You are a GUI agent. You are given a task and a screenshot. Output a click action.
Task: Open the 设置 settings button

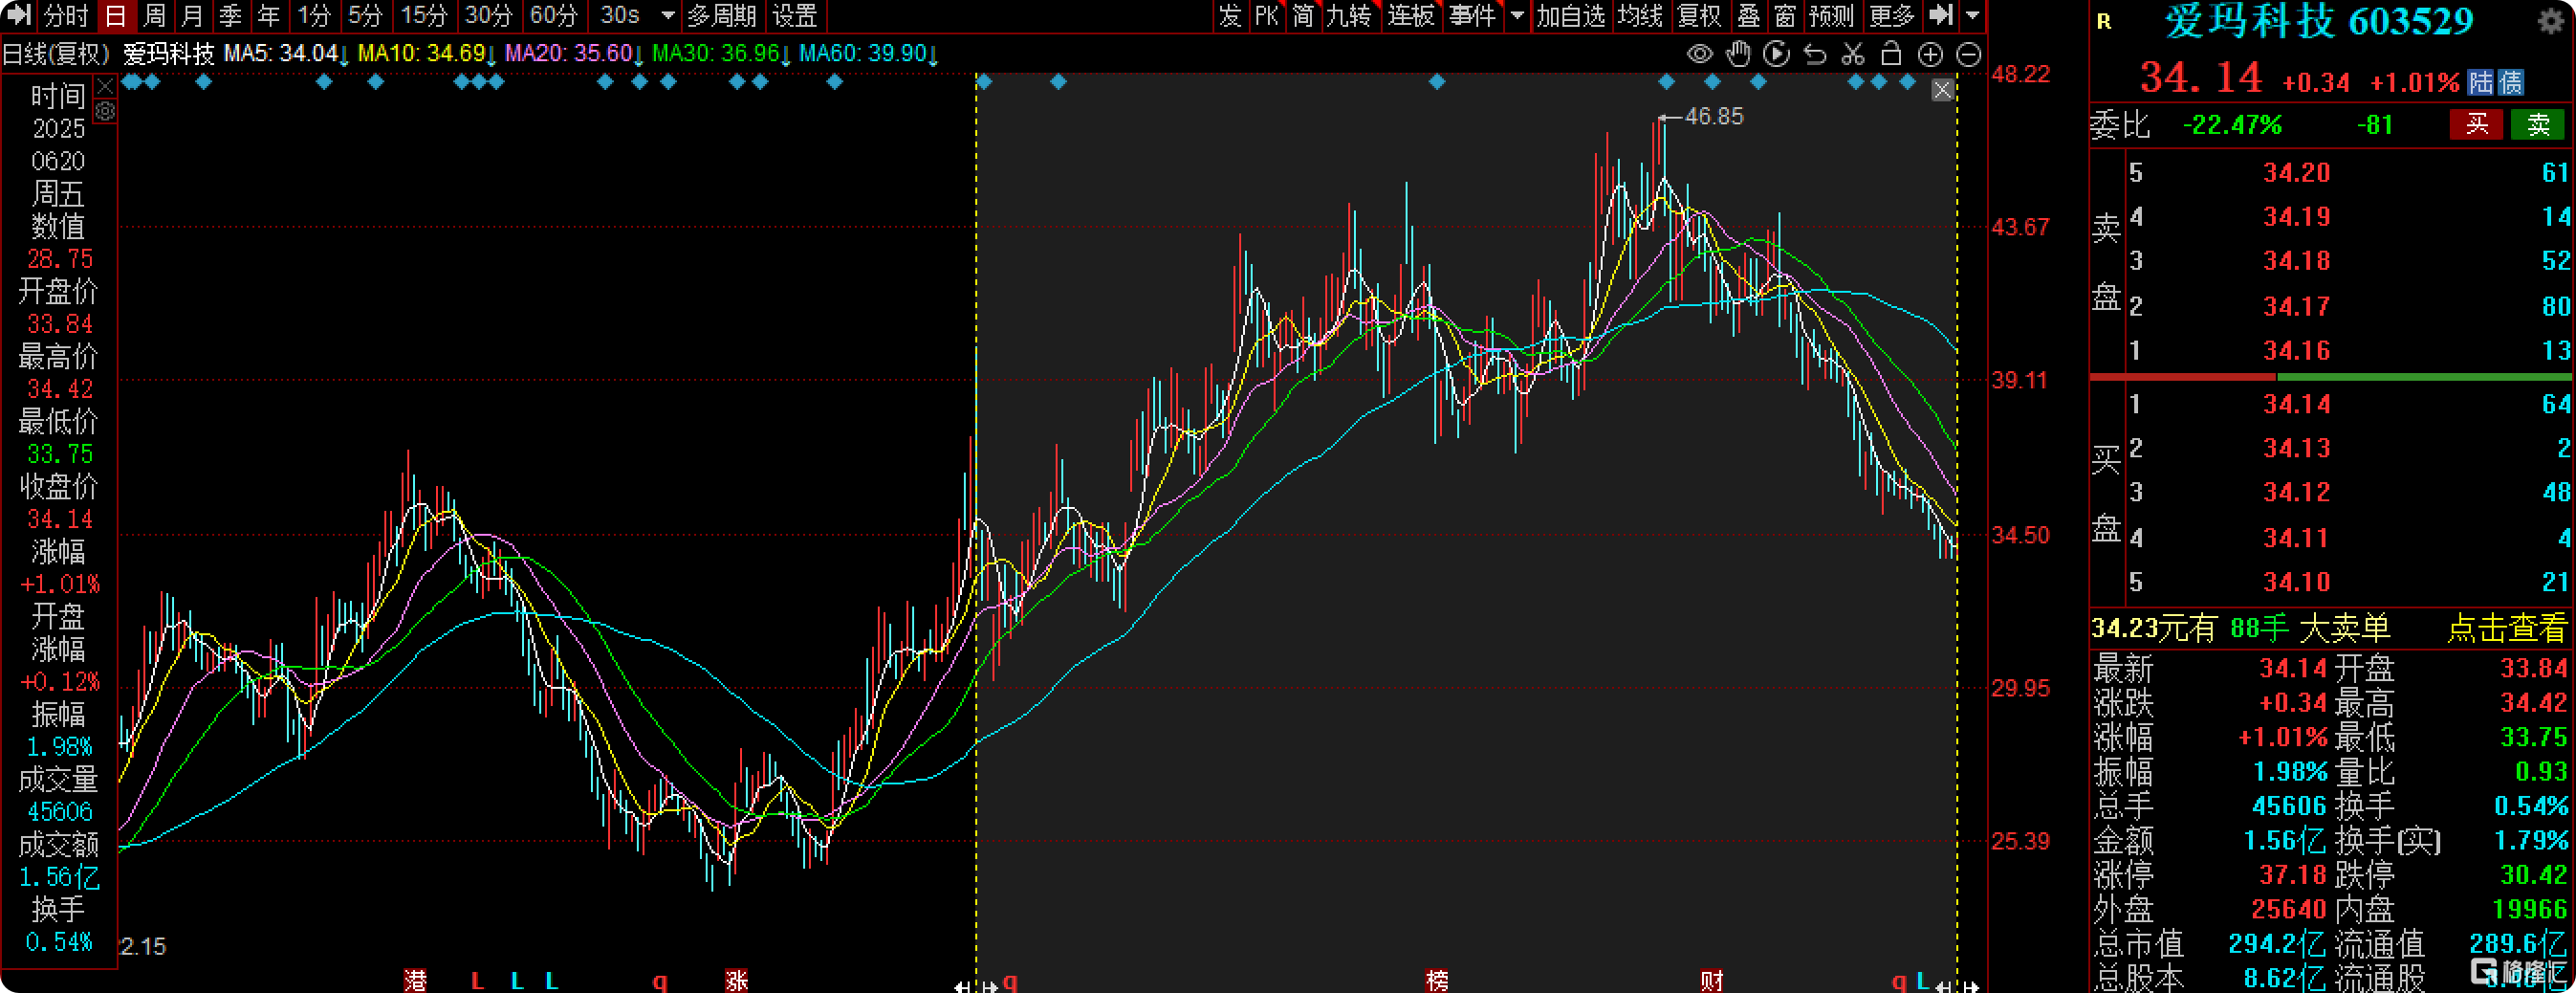(795, 15)
